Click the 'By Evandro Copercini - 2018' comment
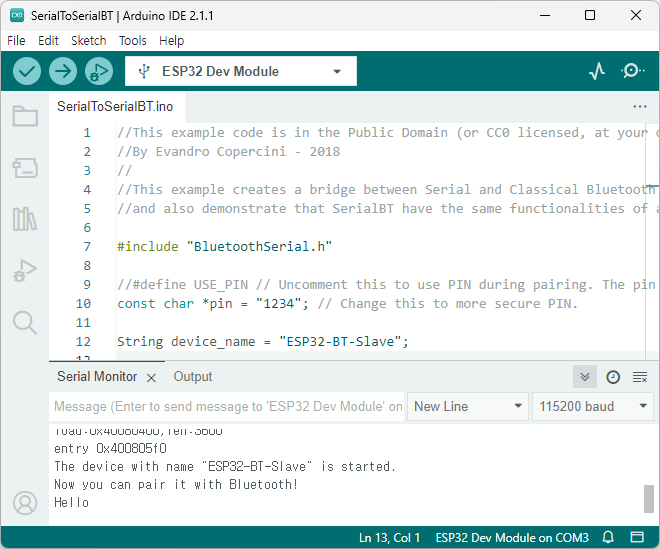Image resolution: width=660 pixels, height=549 pixels. (x=229, y=152)
